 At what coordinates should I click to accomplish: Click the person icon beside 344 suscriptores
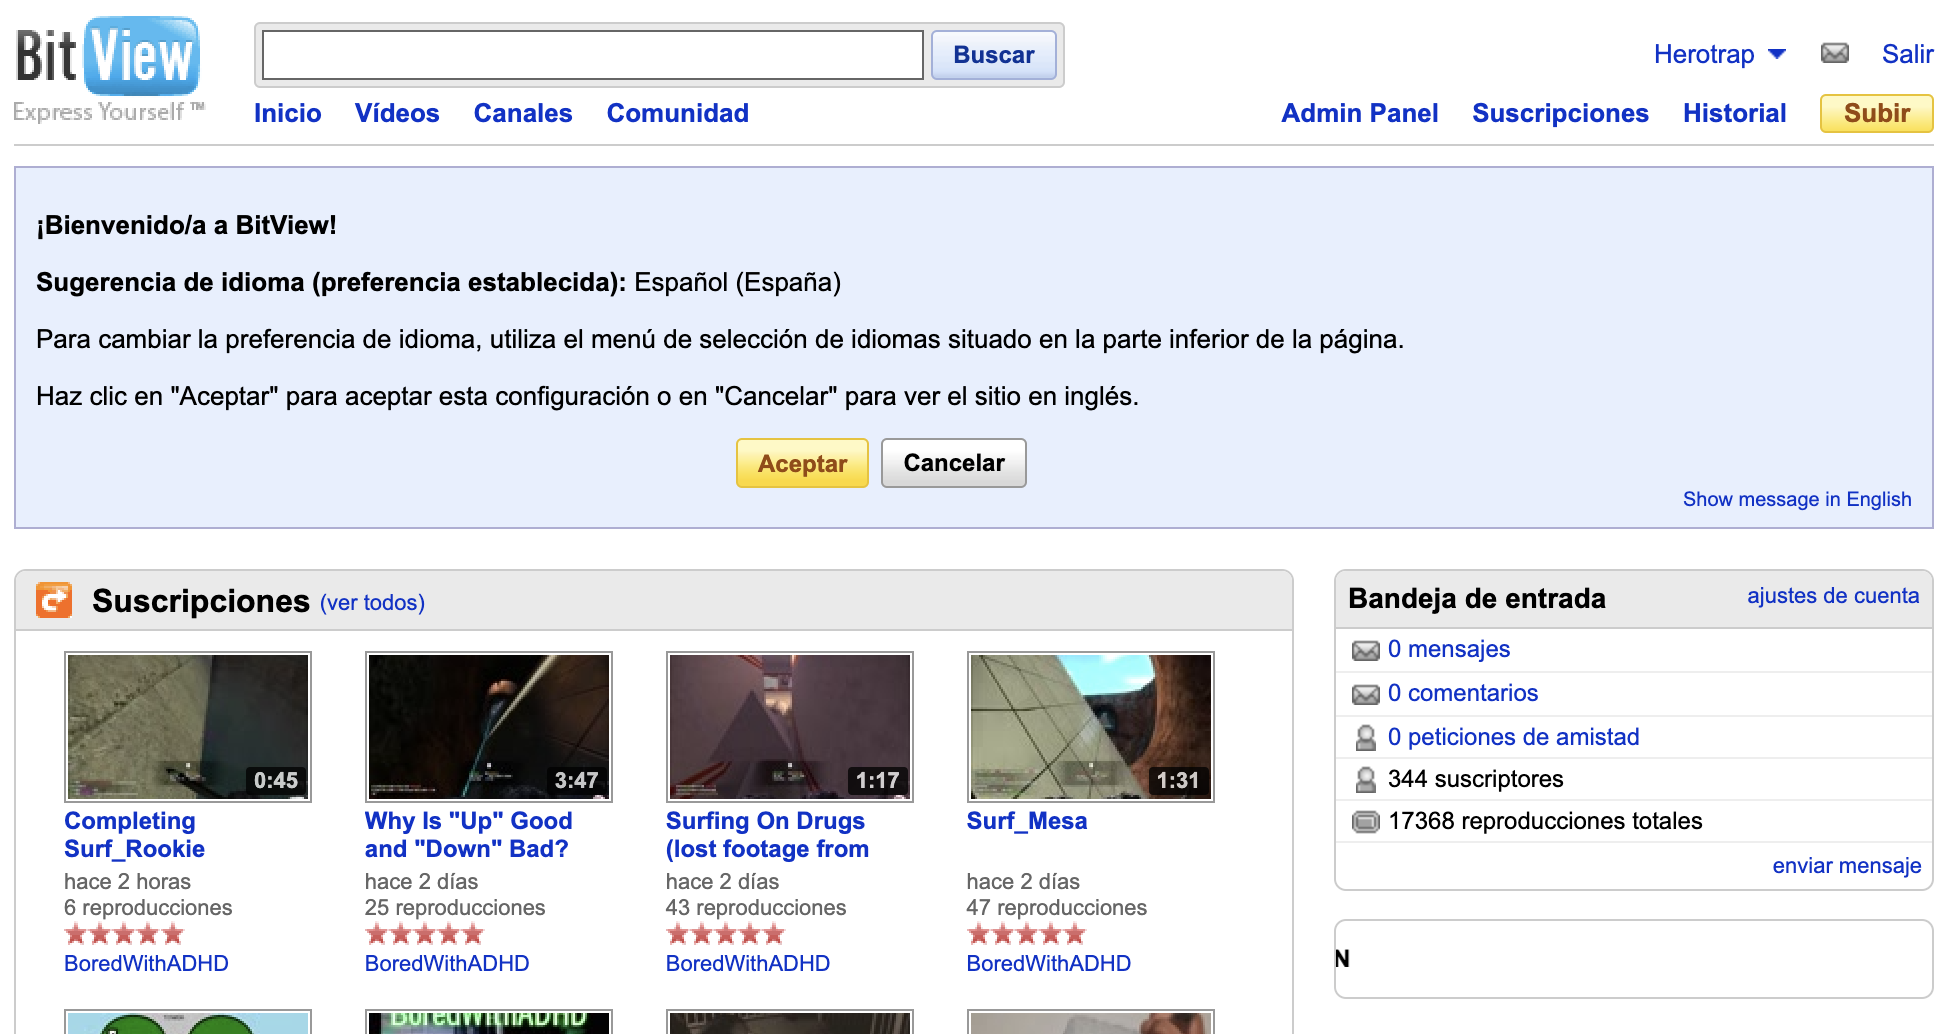[1365, 780]
